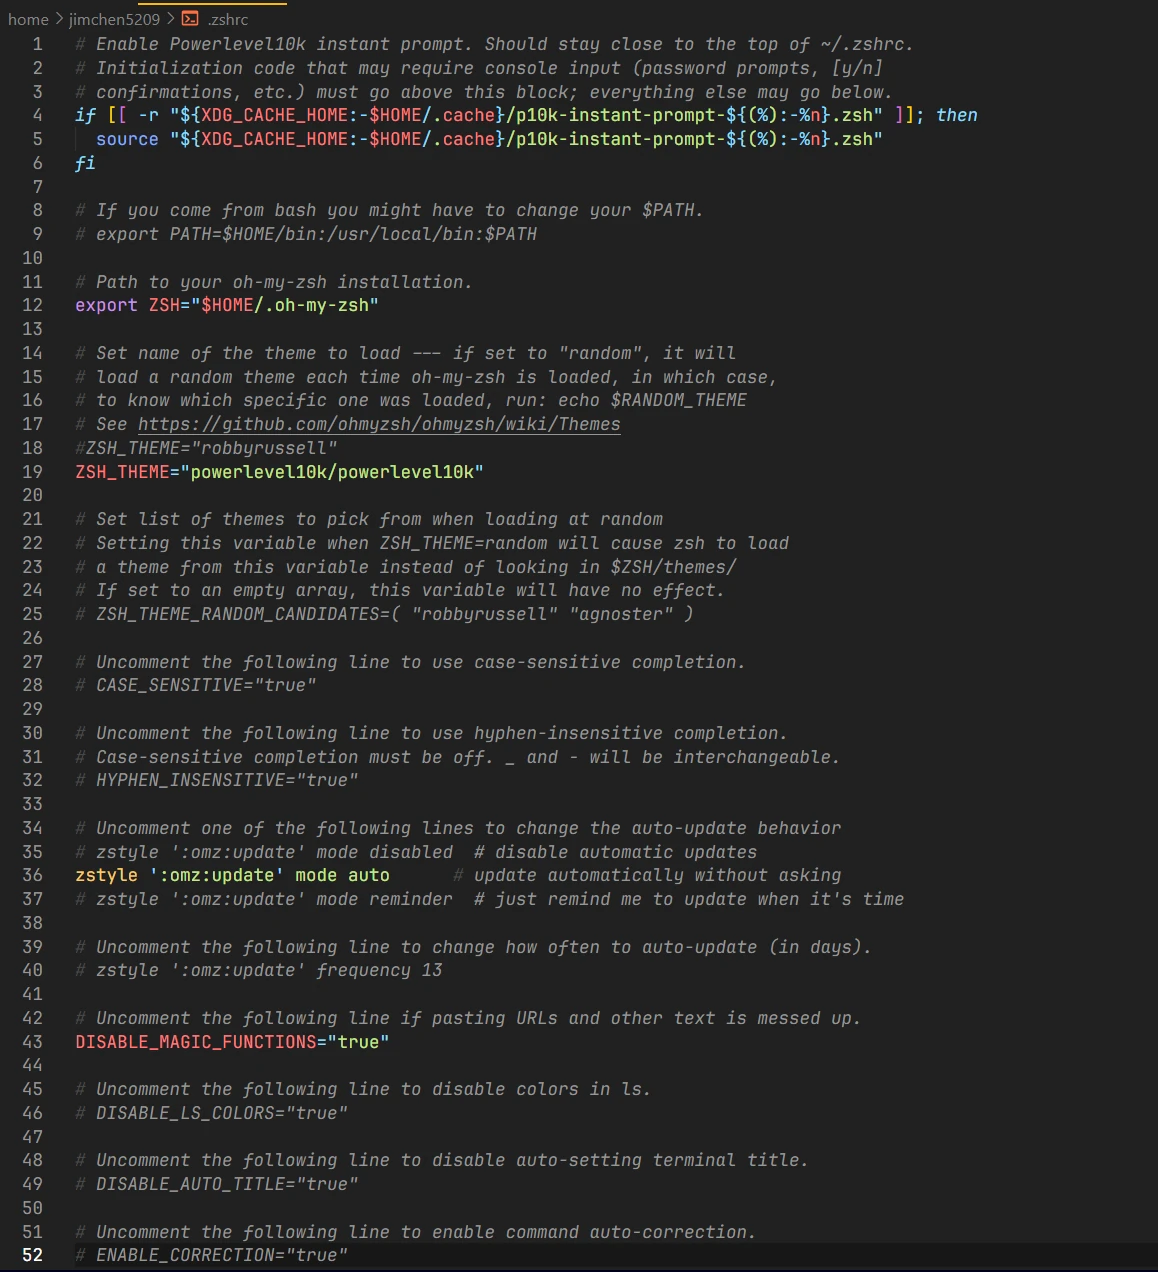
Task: Click the chevron after the home breadcrumb
Action: coord(58,19)
